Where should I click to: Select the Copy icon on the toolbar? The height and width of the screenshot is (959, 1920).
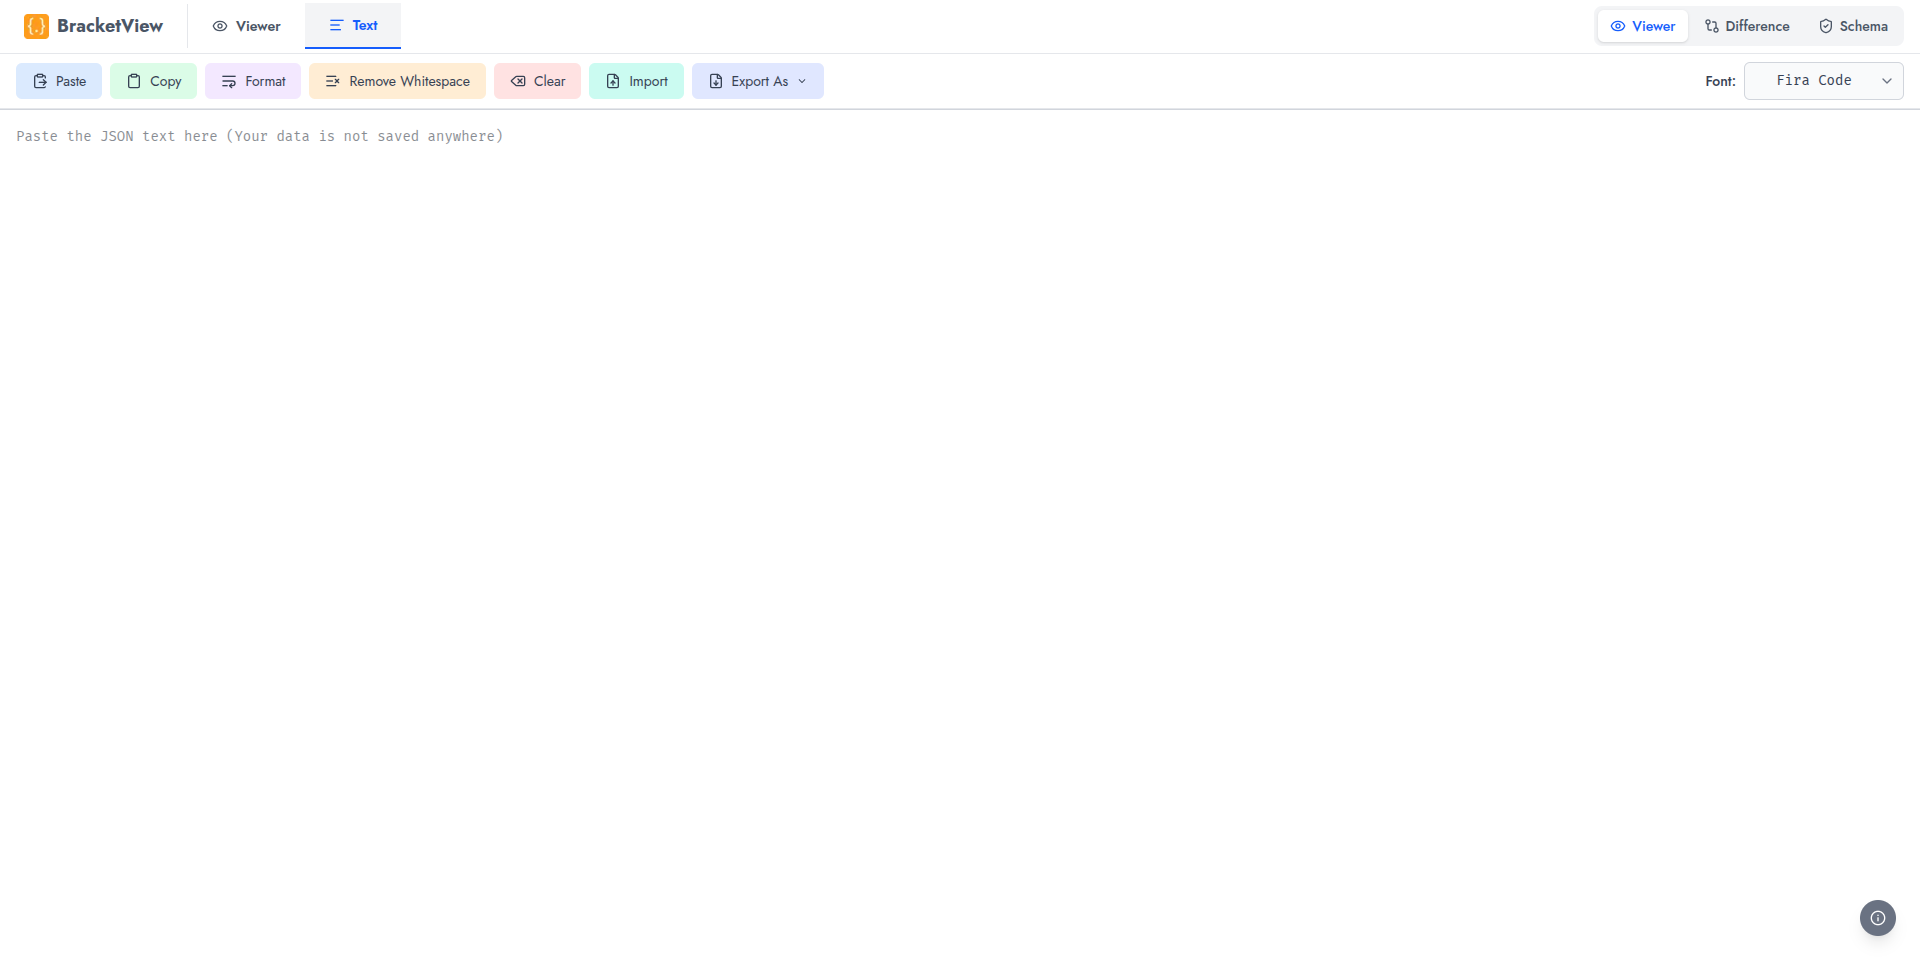[134, 81]
